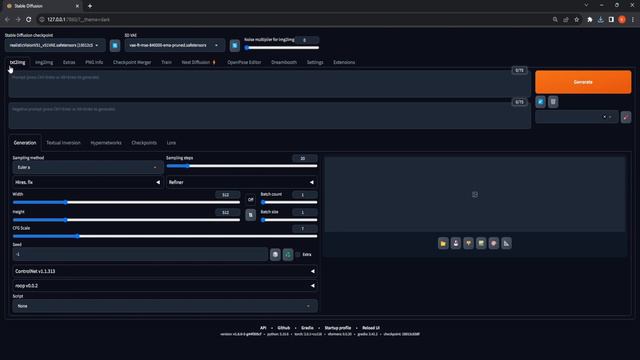Adjust the Sampling steps slider
Image resolution: width=640 pixels, height=360 pixels.
(x=242, y=166)
